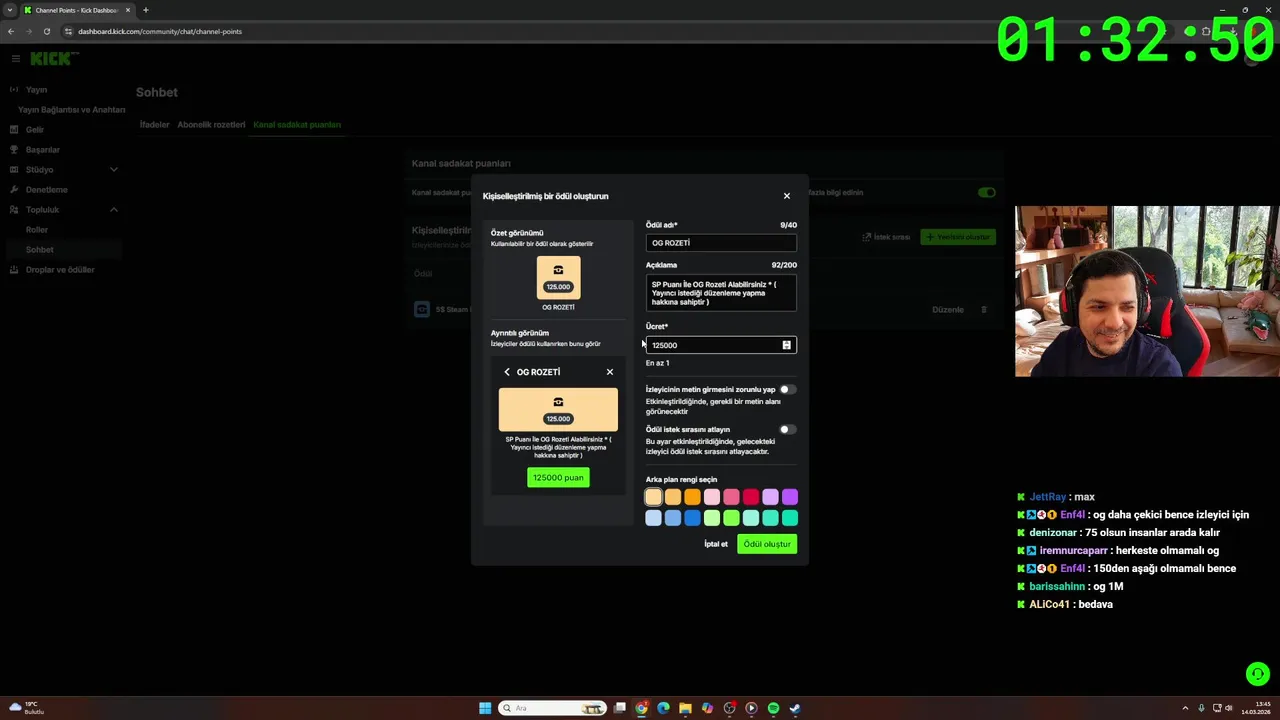This screenshot has height=720, width=1280.
Task: Enable required viewer text input toggle
Action: (x=788, y=390)
